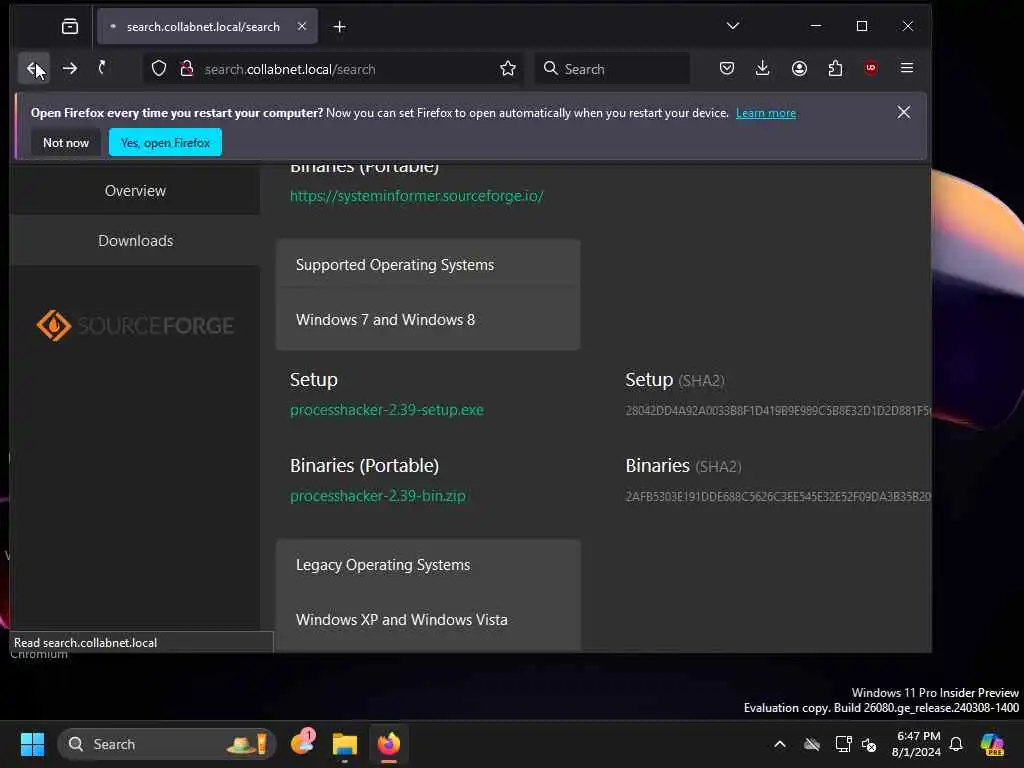The height and width of the screenshot is (768, 1024).
Task: Open the SourceForge logo link
Action: pos(135,325)
